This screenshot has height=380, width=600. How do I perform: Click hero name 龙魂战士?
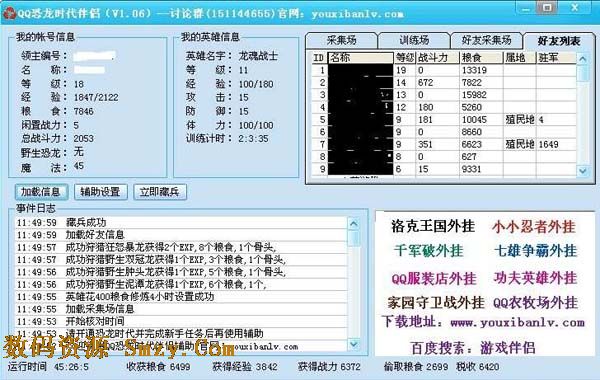coord(258,56)
